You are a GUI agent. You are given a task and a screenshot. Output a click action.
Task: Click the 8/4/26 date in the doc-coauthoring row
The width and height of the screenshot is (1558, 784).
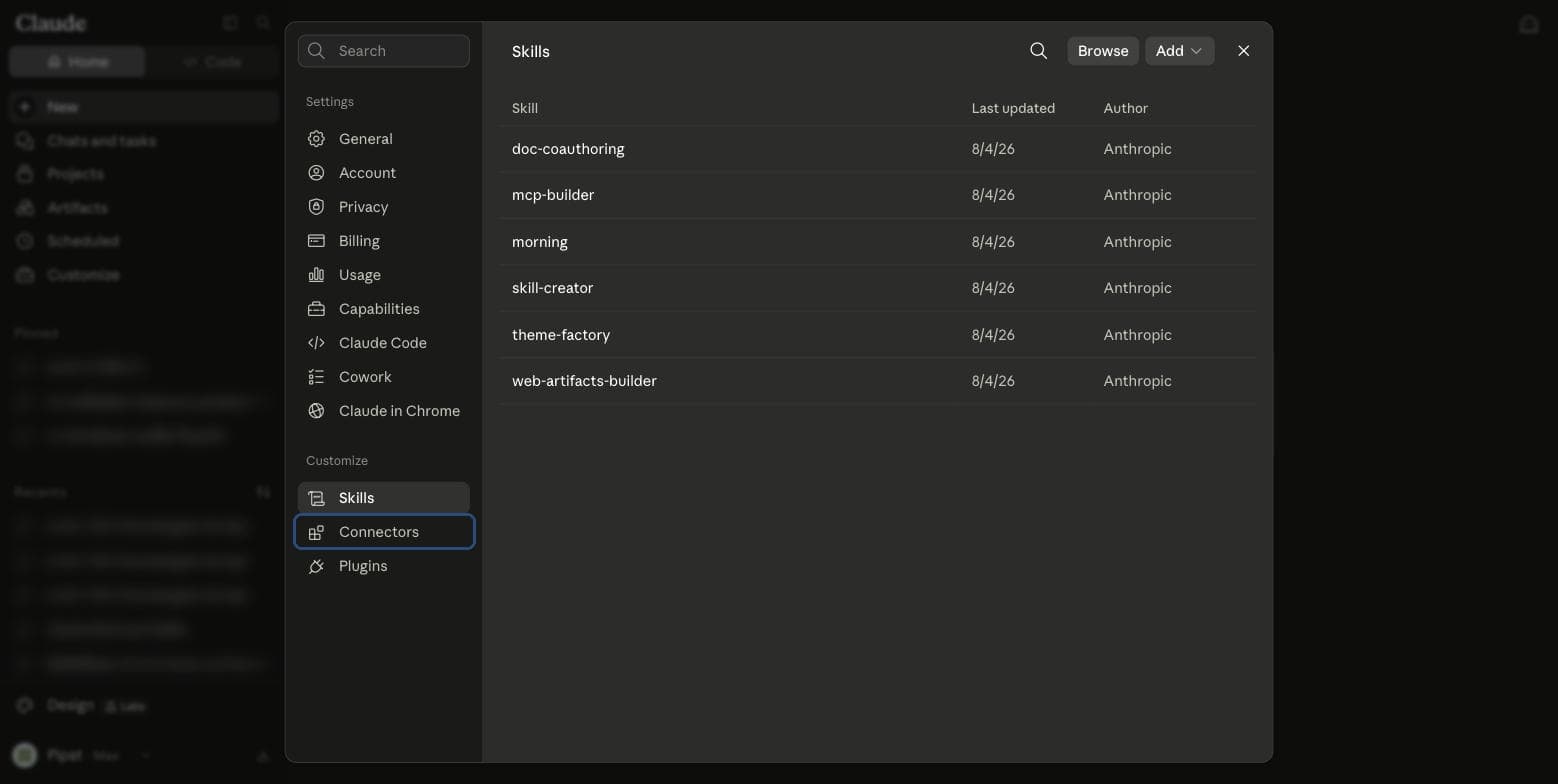tap(993, 149)
